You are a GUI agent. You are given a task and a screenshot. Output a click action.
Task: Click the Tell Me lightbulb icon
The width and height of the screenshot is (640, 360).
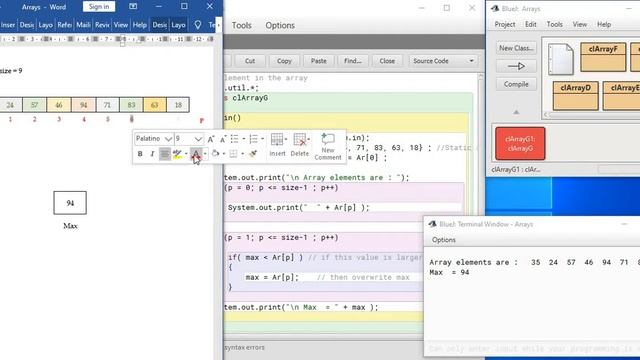pos(198,25)
